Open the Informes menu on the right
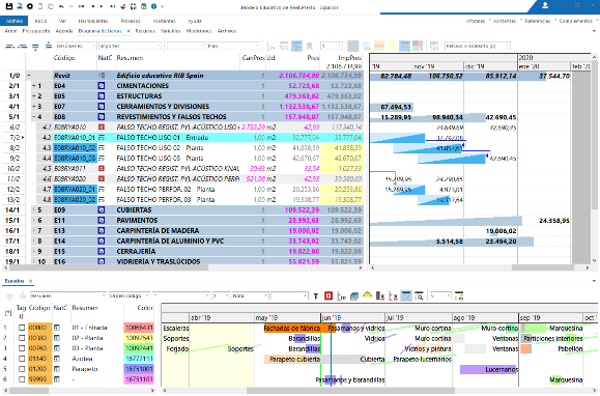 click(475, 21)
